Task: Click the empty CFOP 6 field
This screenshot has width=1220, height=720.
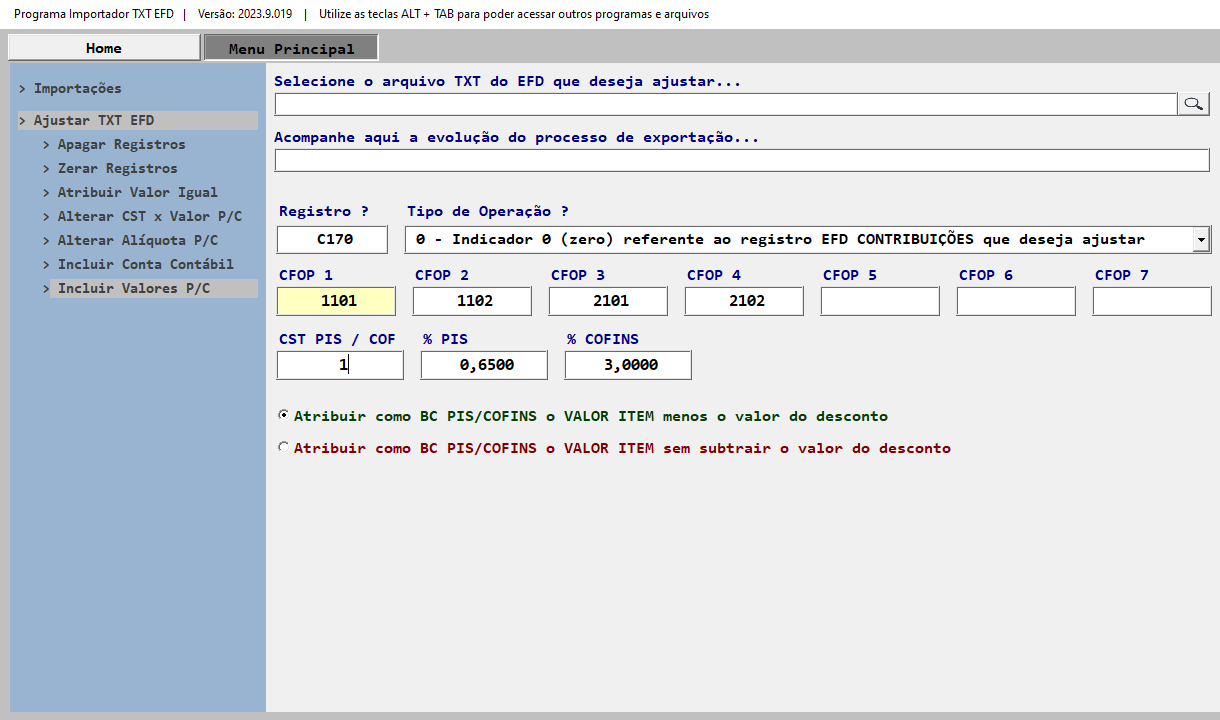Action: coord(1016,301)
